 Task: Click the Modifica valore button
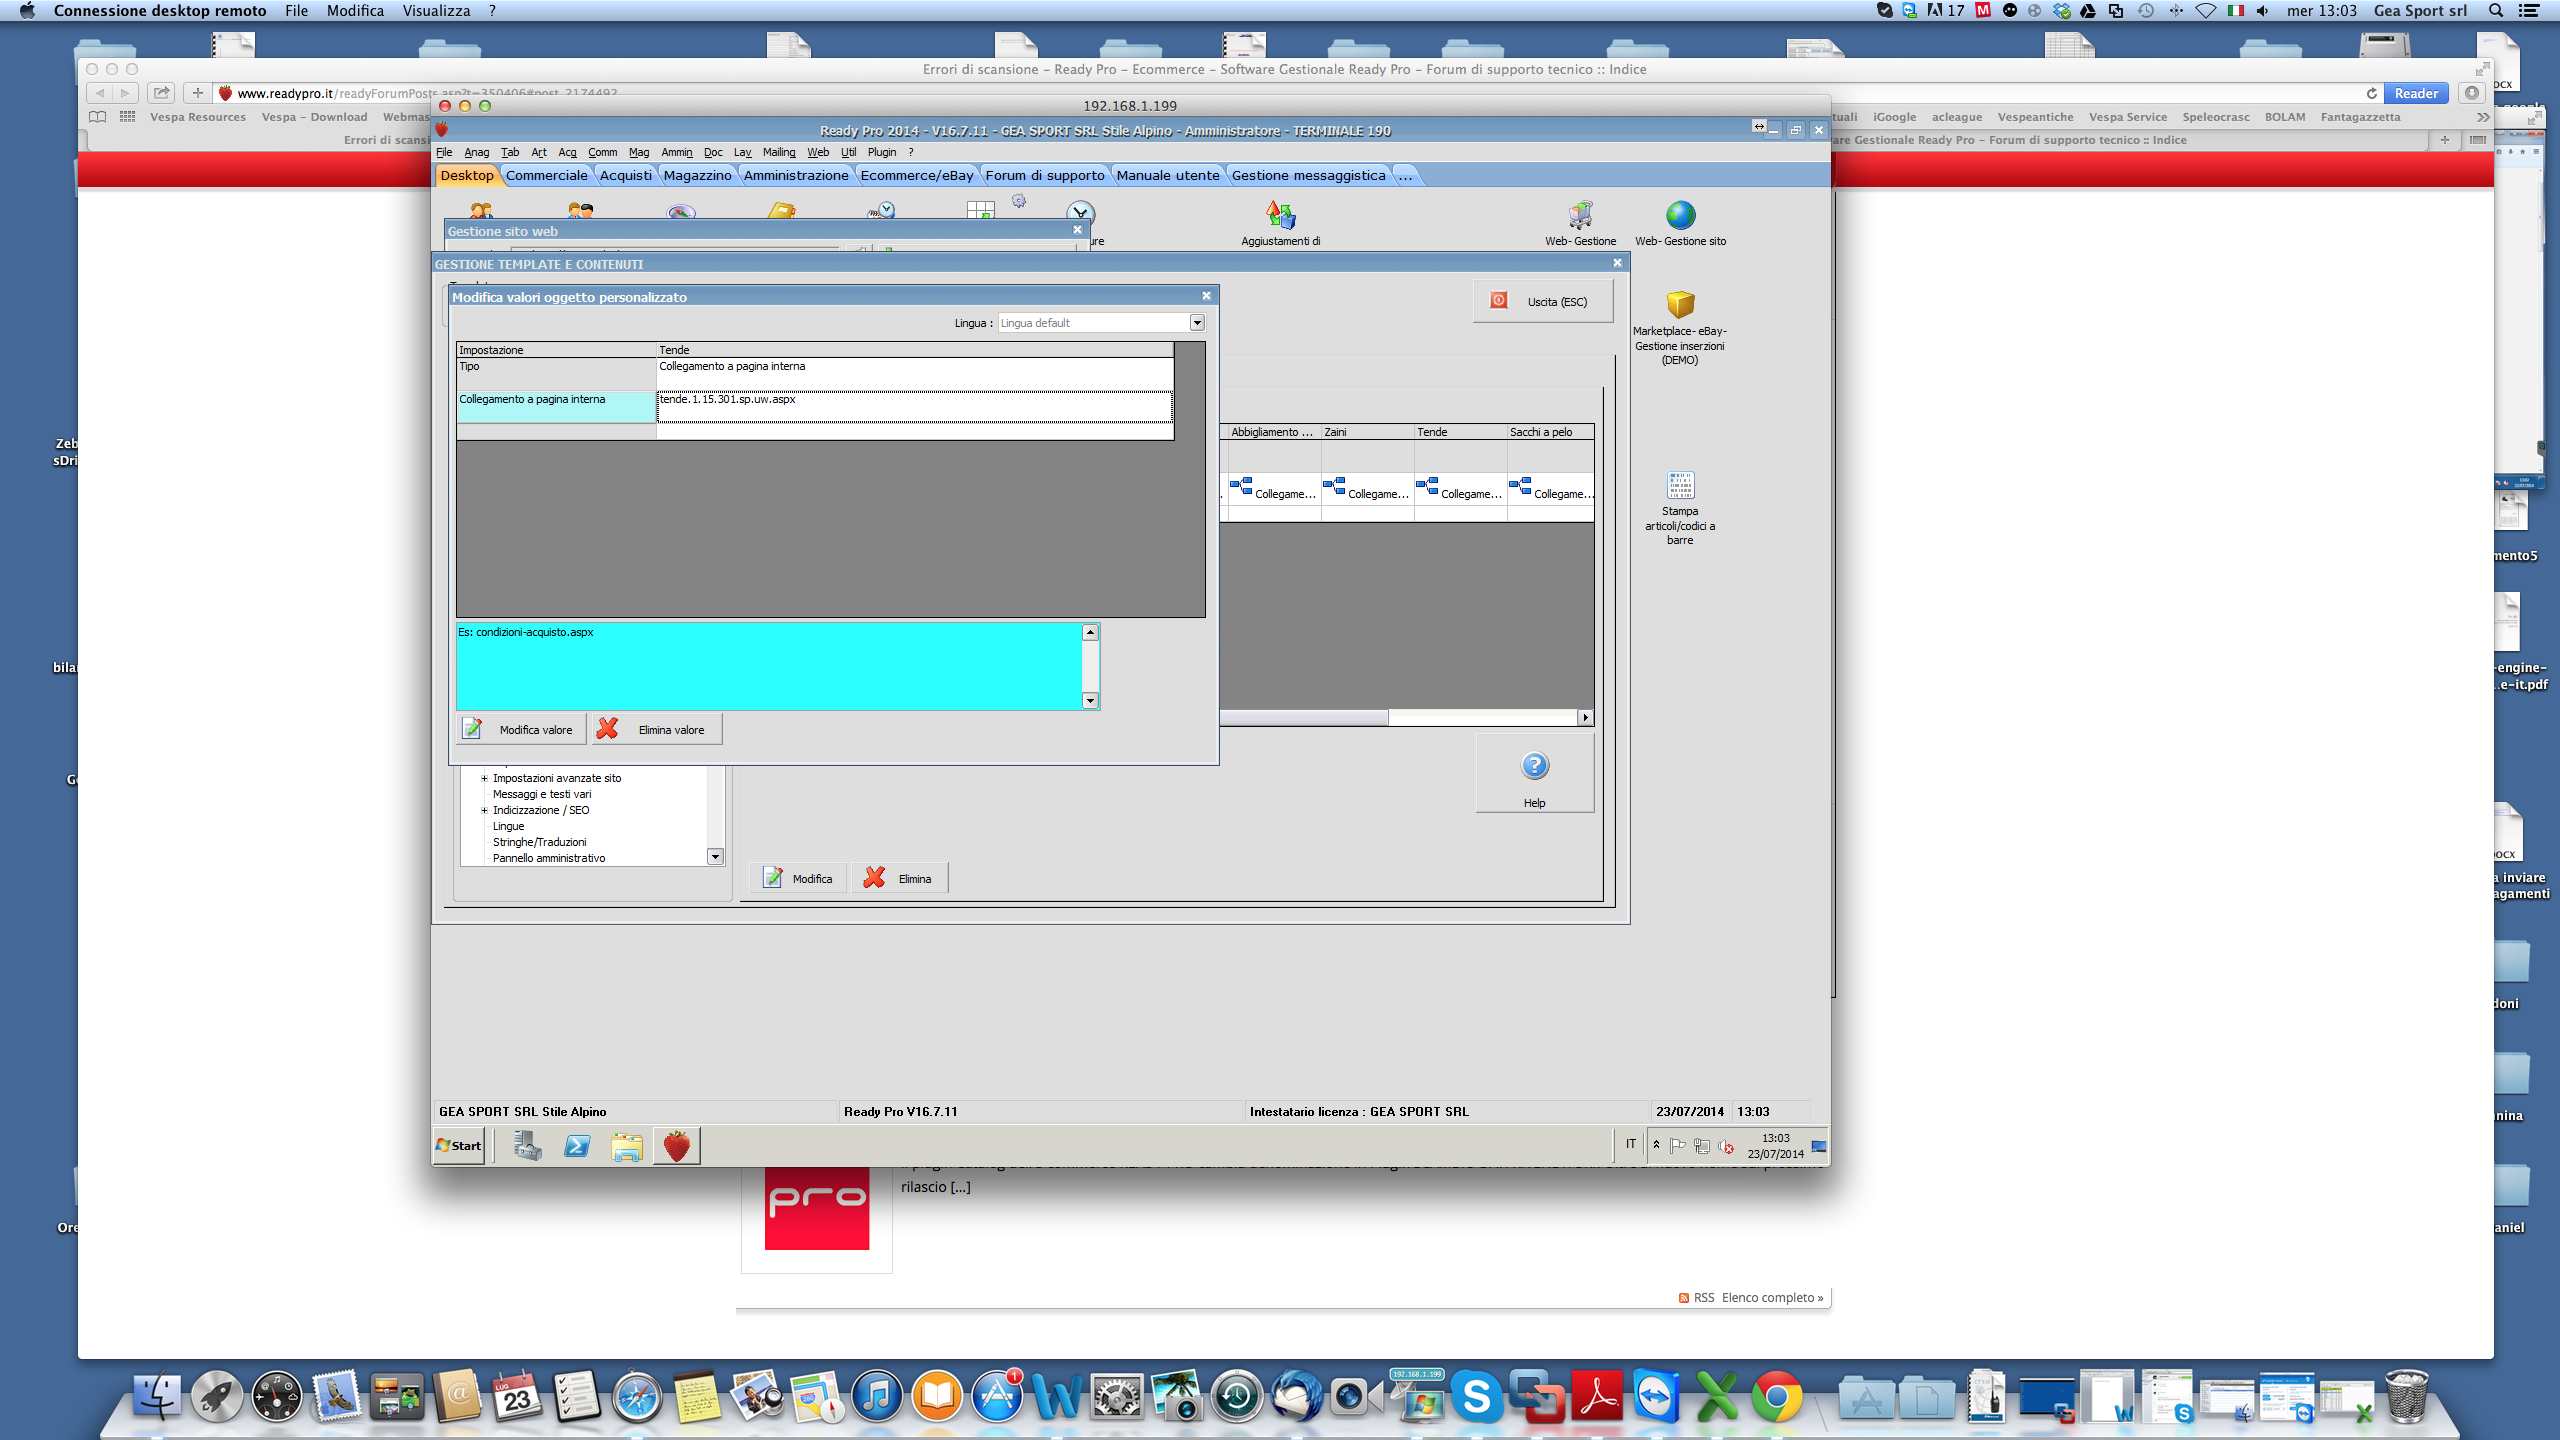(521, 730)
